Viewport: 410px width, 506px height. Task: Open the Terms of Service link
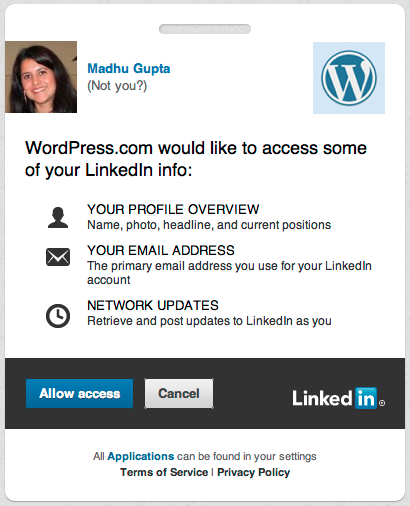164,472
